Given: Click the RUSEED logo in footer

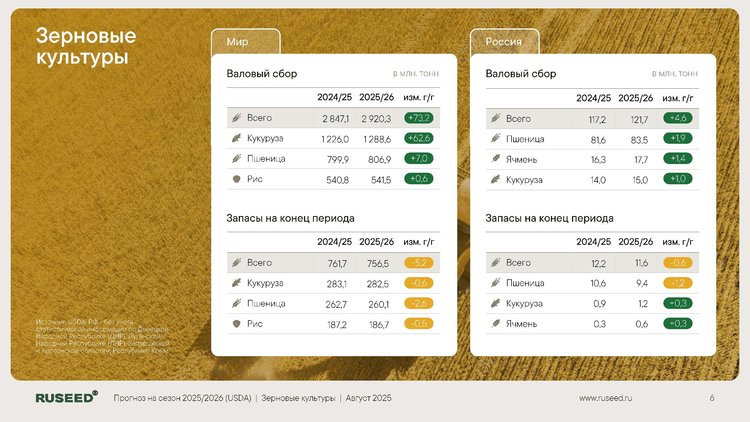Looking at the screenshot, I should (x=67, y=398).
